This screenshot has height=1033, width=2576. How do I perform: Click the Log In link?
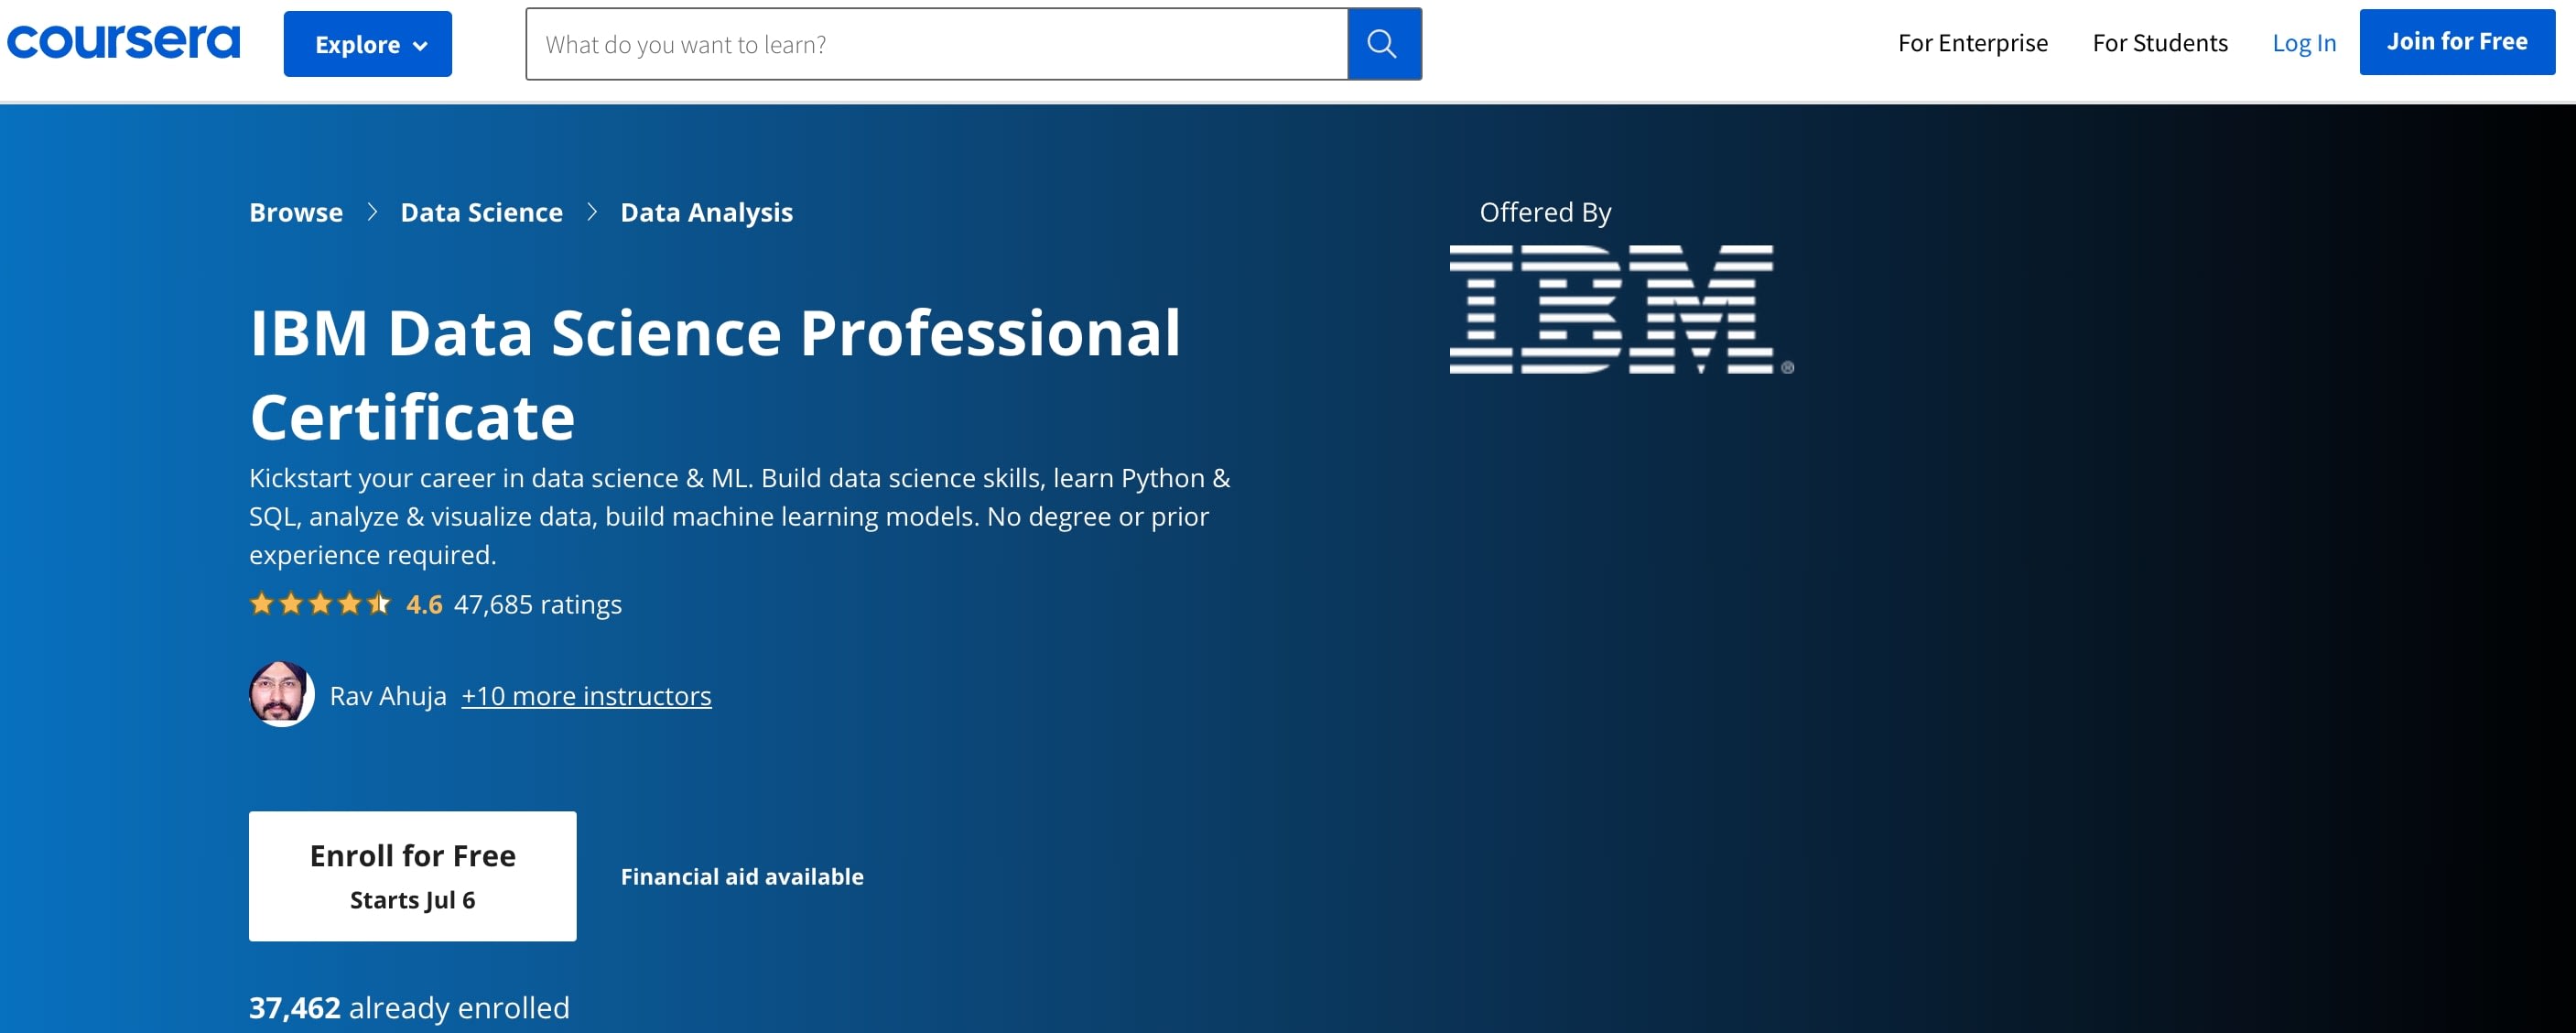pos(2303,43)
